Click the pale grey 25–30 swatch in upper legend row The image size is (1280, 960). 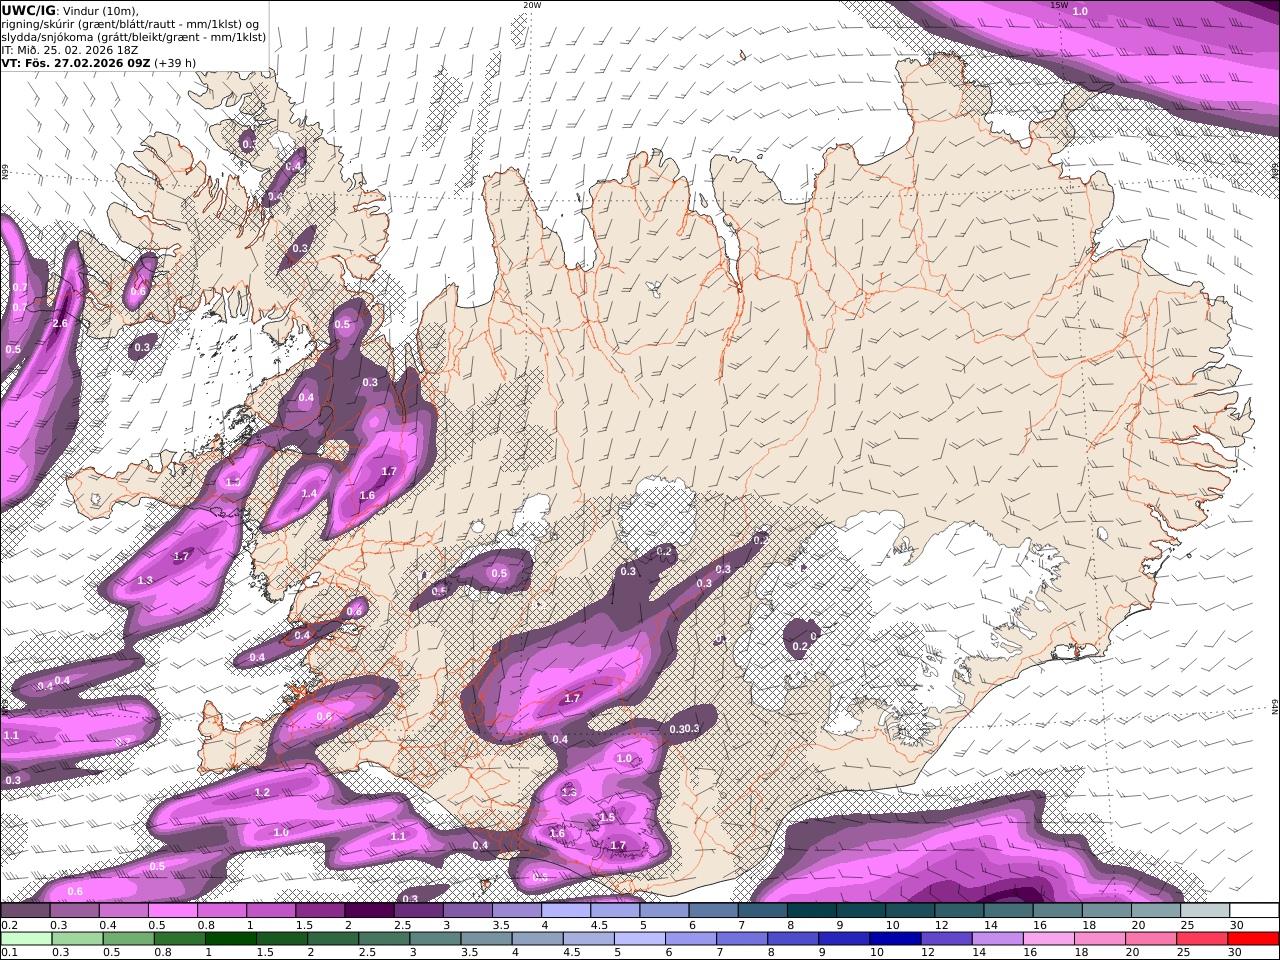coord(1204,911)
